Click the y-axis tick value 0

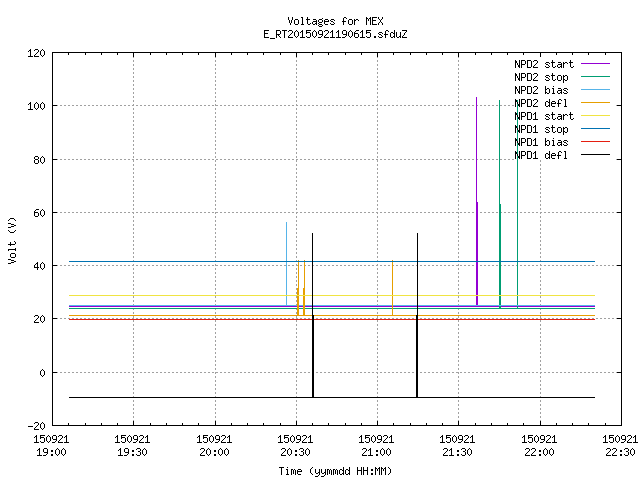43,373
